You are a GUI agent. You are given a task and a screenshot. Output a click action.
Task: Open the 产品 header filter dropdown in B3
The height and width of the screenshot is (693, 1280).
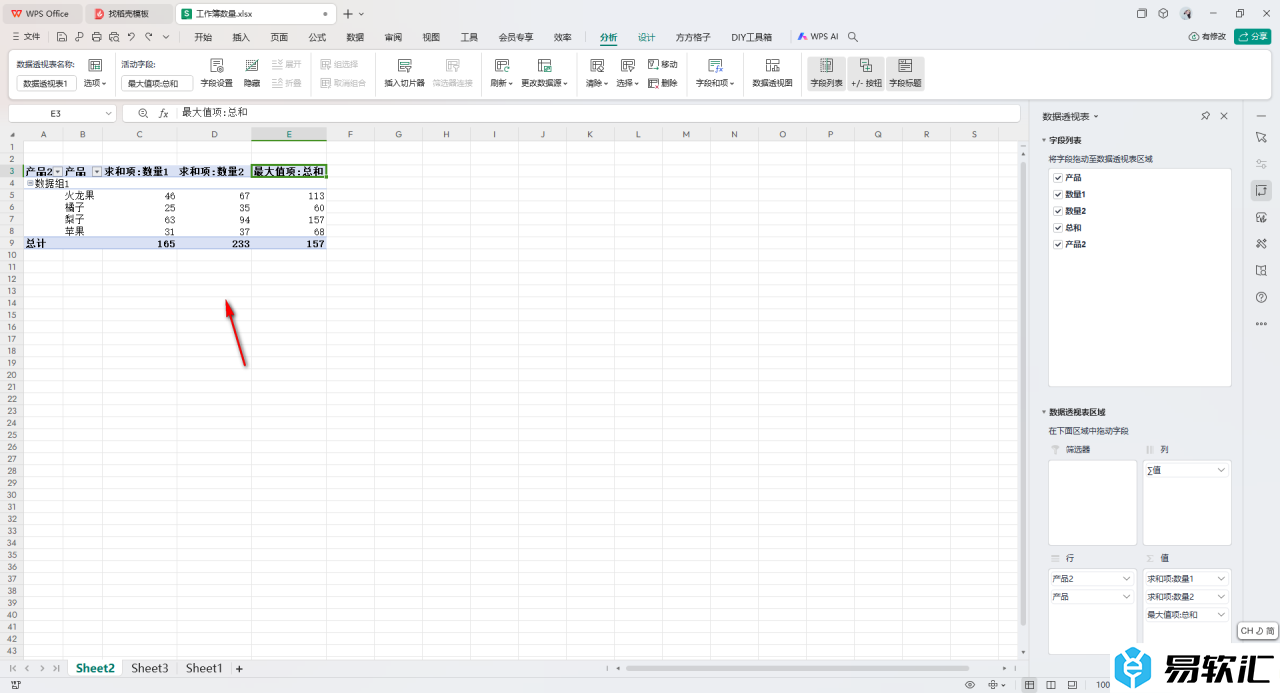(97, 172)
